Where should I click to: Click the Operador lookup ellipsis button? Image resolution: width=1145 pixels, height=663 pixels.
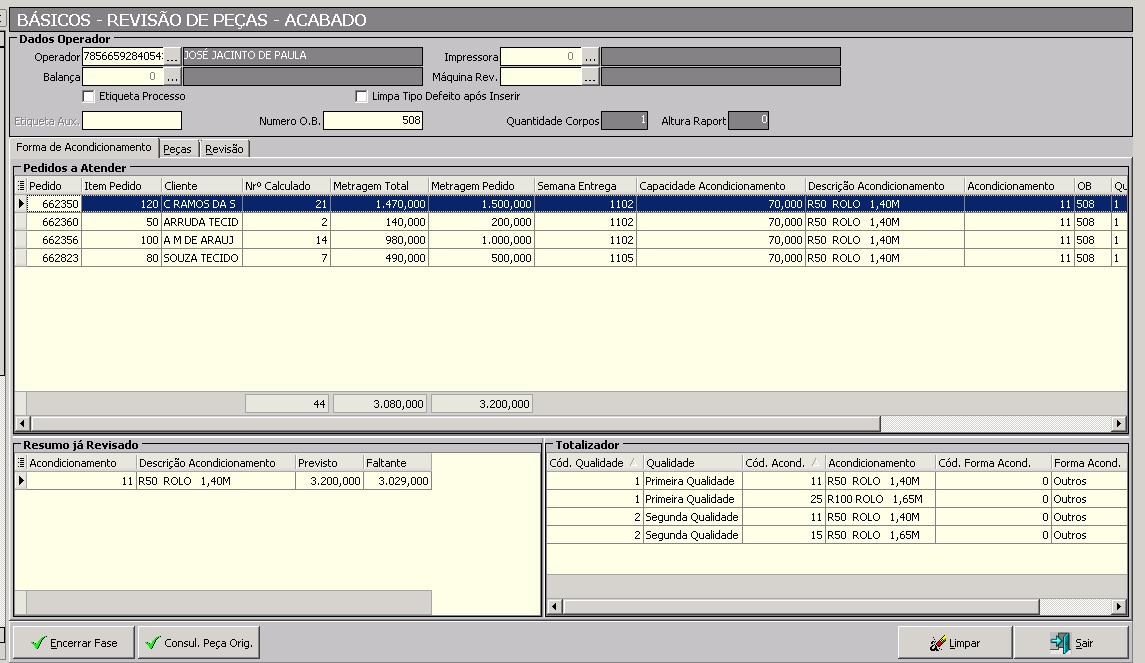click(x=172, y=57)
